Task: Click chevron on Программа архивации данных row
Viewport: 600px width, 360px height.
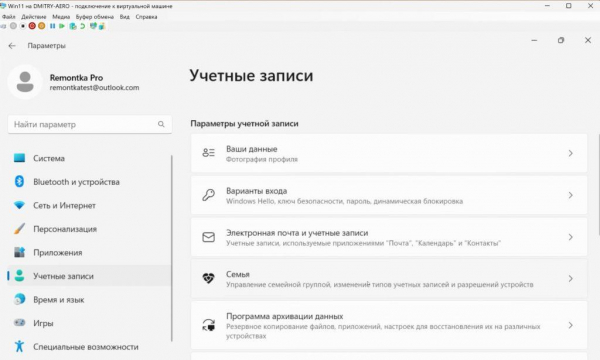Action: coord(570,325)
